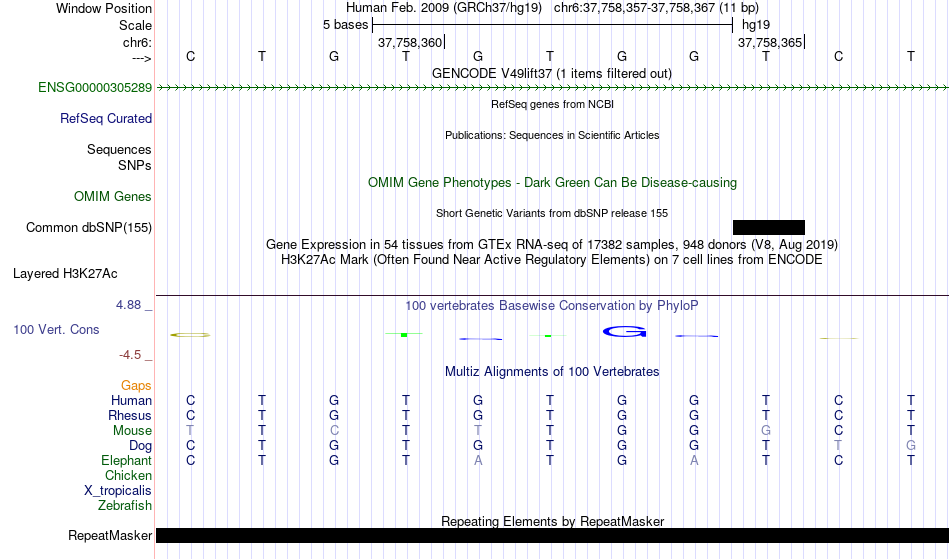This screenshot has height=559, width=950.
Task: Click the 100 Vert. Cons track label
Action: [56, 329]
